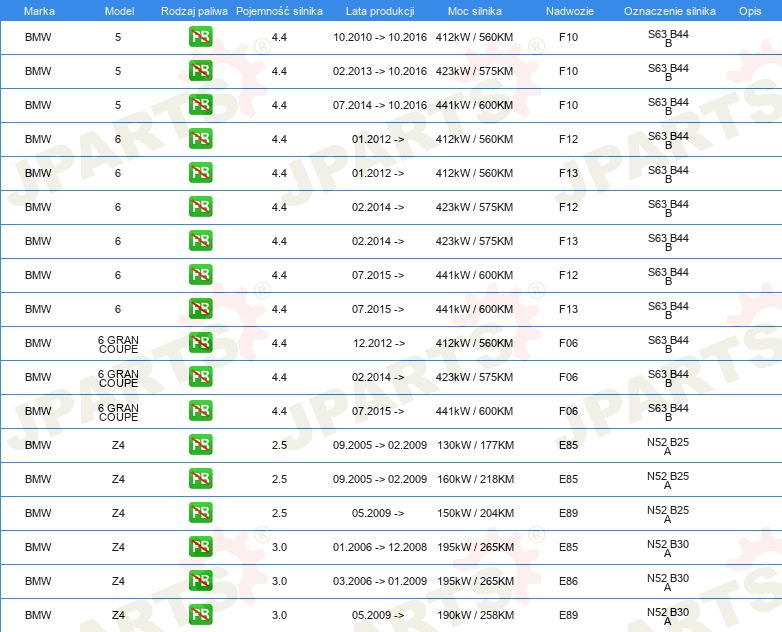Click the 150kW / 204KM power cell
This screenshot has width=782, height=632.
point(475,513)
